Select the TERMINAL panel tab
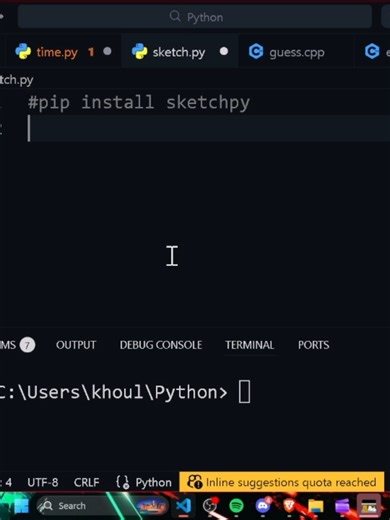The width and height of the screenshot is (390, 520). pos(250,345)
